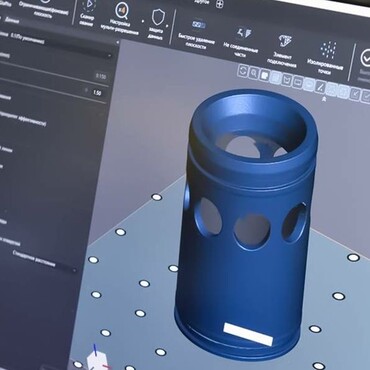The image size is (370, 370).
Task: Click the grid icon near Другое at top
Action: coord(220,4)
